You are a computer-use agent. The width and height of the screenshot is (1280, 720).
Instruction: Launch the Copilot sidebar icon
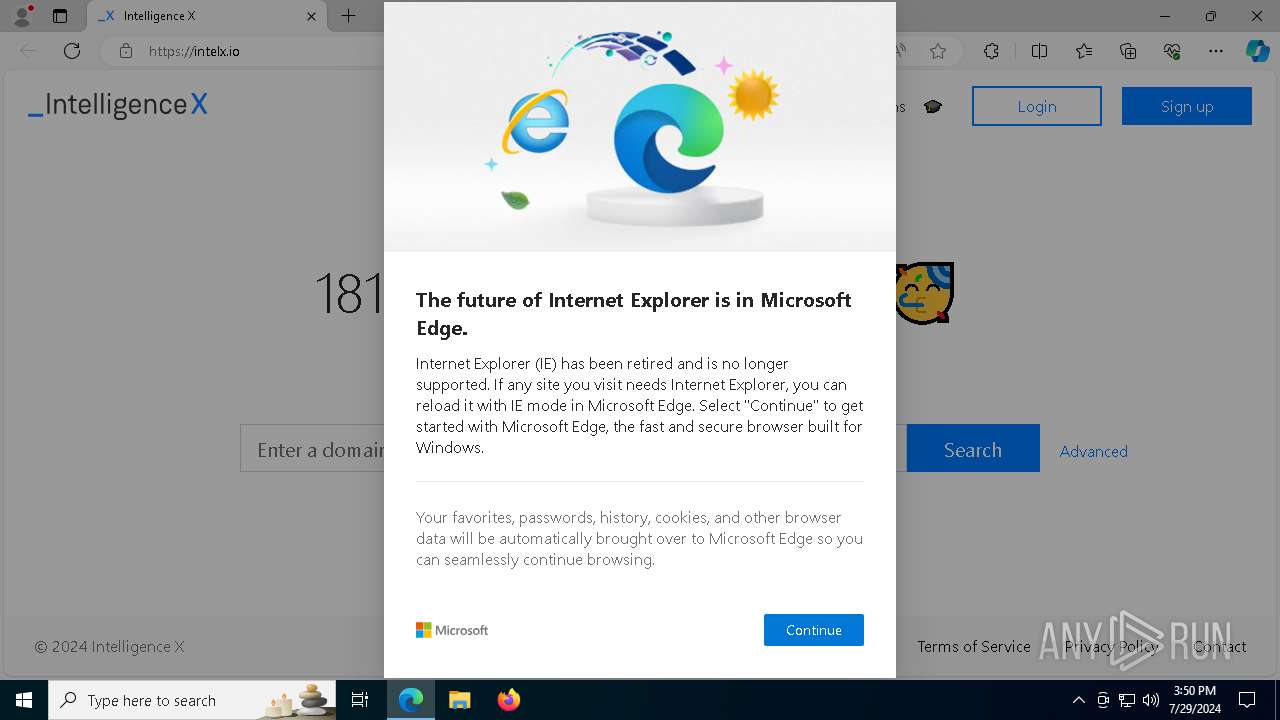click(1257, 51)
